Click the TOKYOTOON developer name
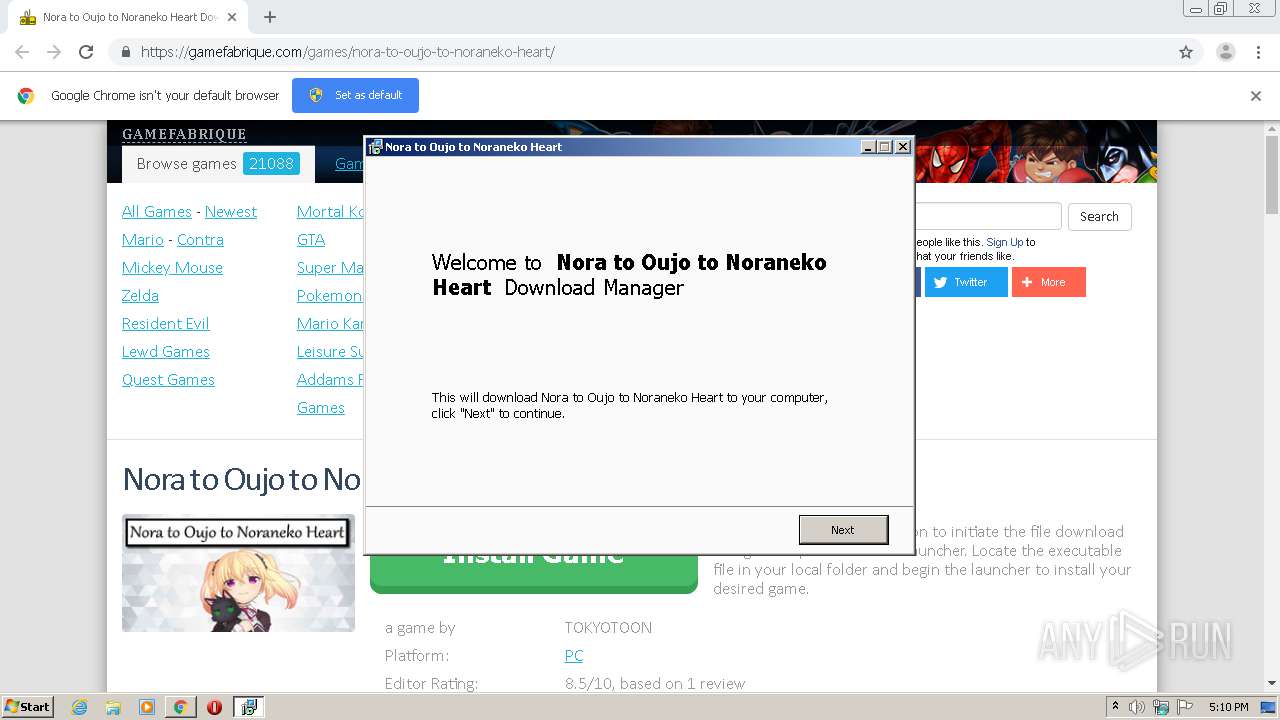This screenshot has height=720, width=1280. point(608,628)
